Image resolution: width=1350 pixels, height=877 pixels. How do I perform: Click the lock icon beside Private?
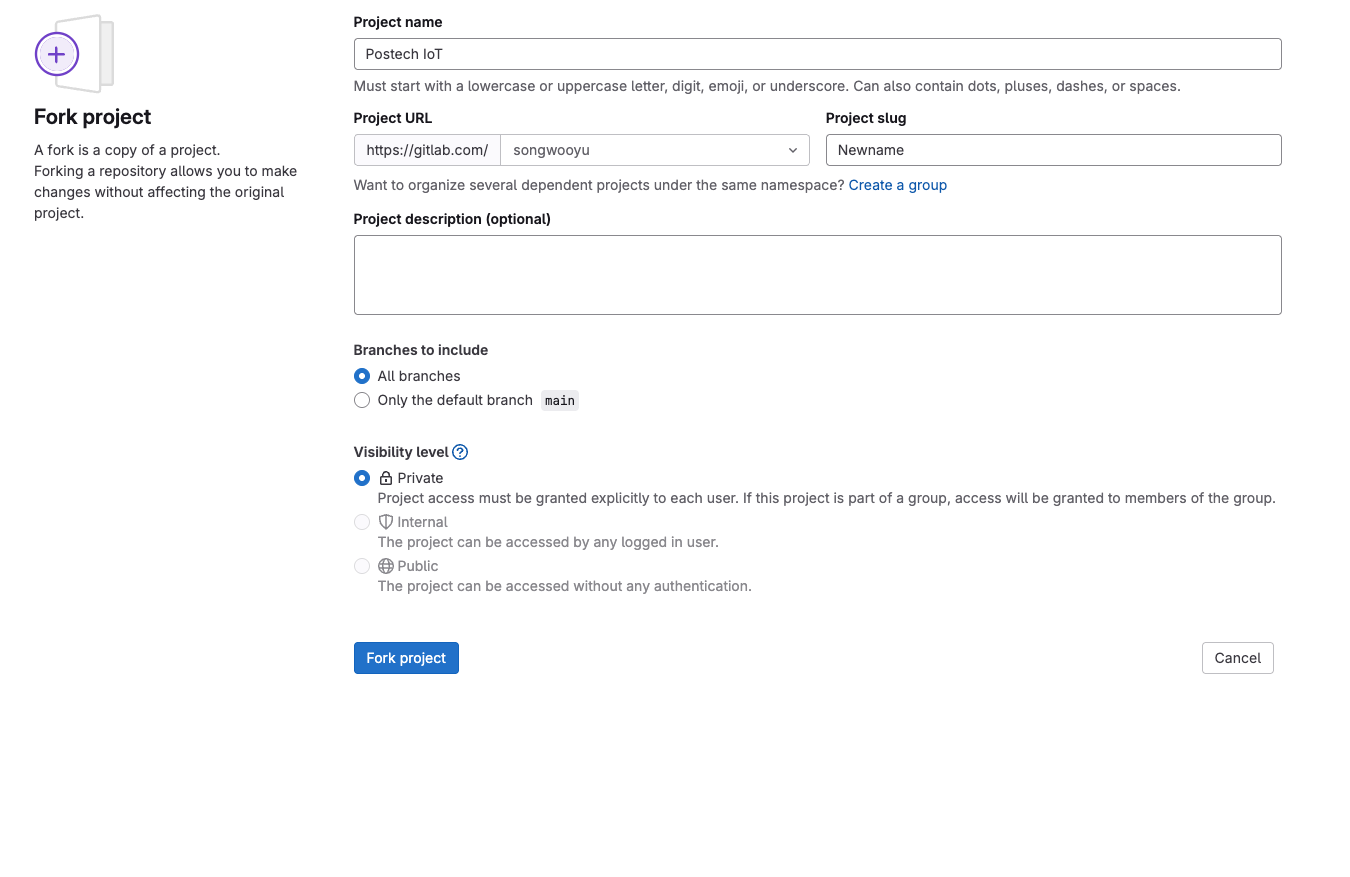tap(386, 478)
